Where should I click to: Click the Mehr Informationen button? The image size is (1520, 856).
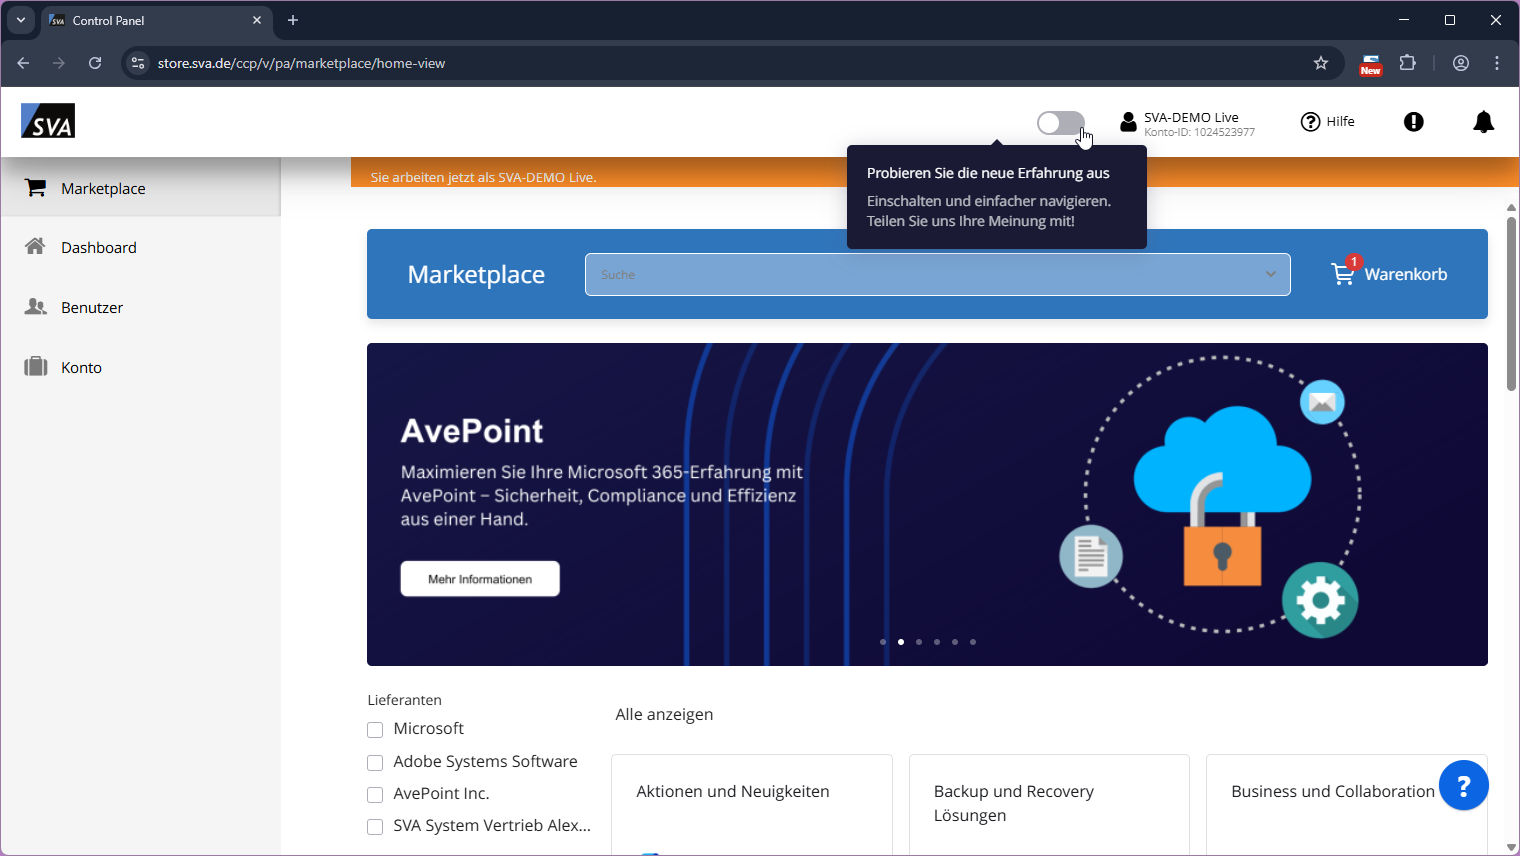(480, 579)
